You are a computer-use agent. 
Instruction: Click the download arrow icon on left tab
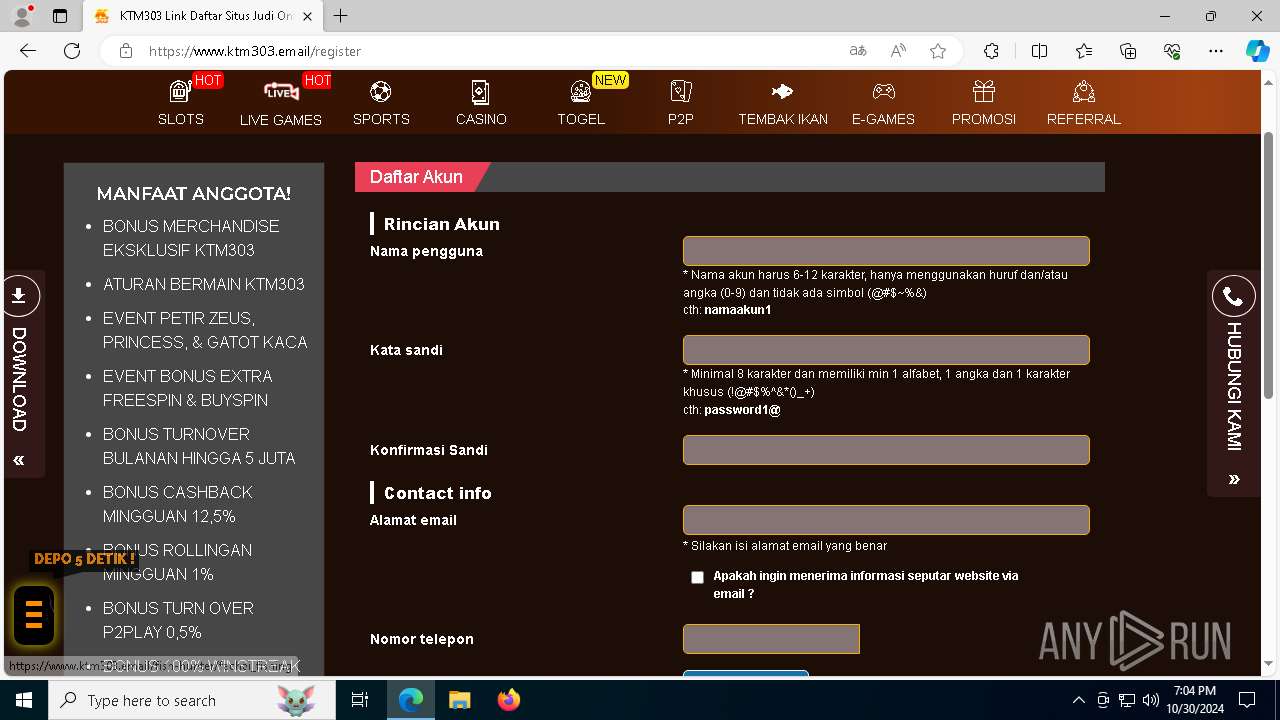tap(19, 296)
